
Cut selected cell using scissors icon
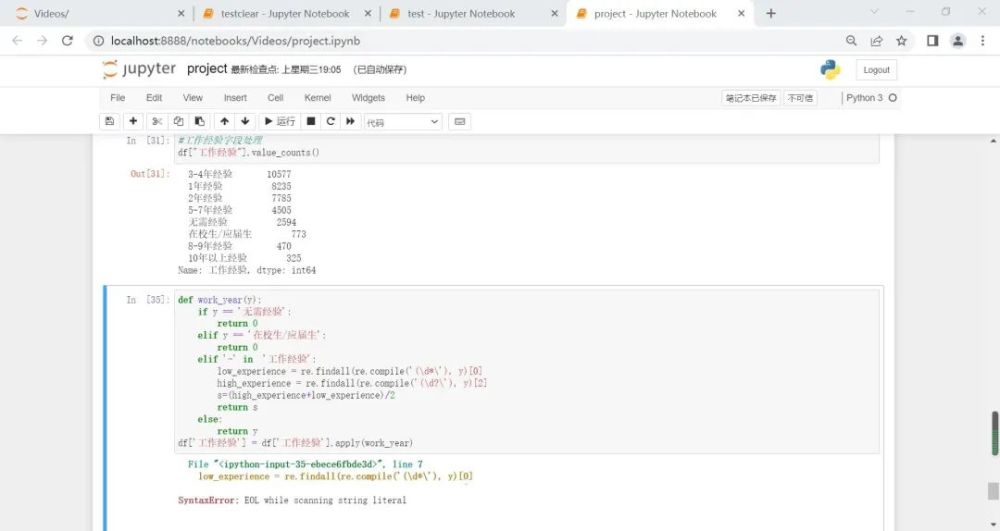(x=157, y=121)
